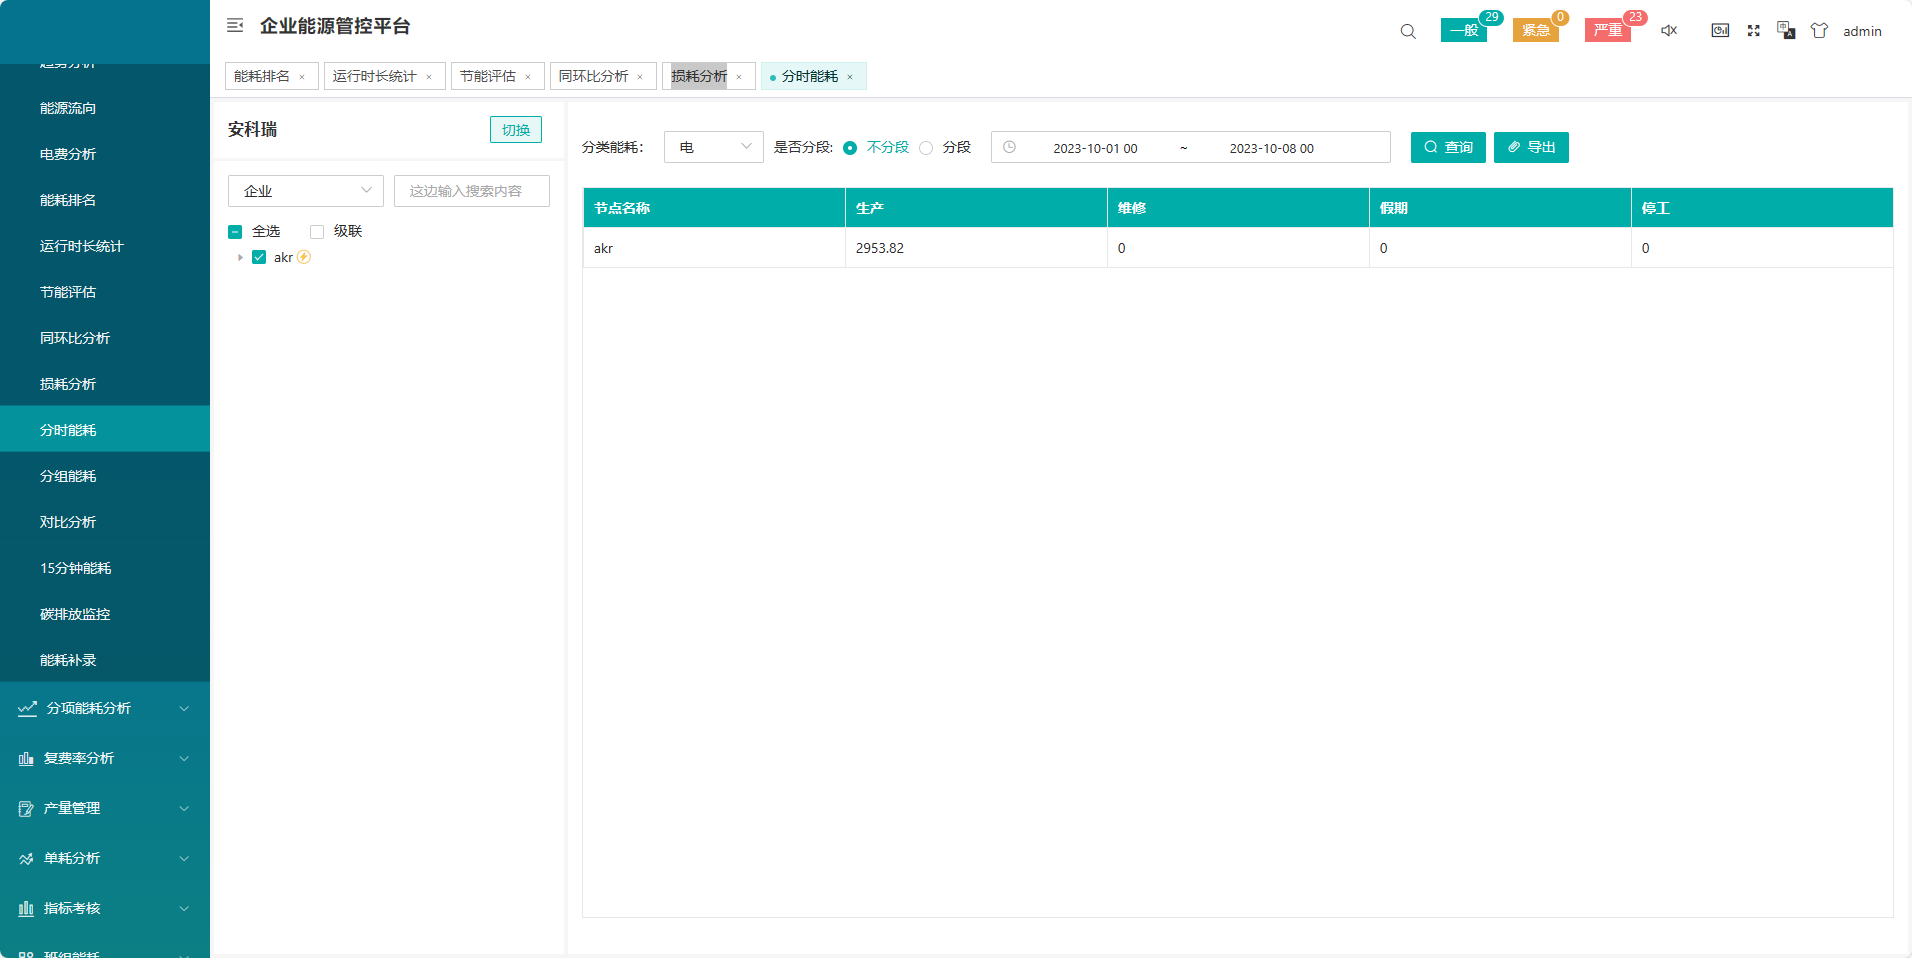Click the clock icon in date range
The height and width of the screenshot is (958, 1912).
1010,147
